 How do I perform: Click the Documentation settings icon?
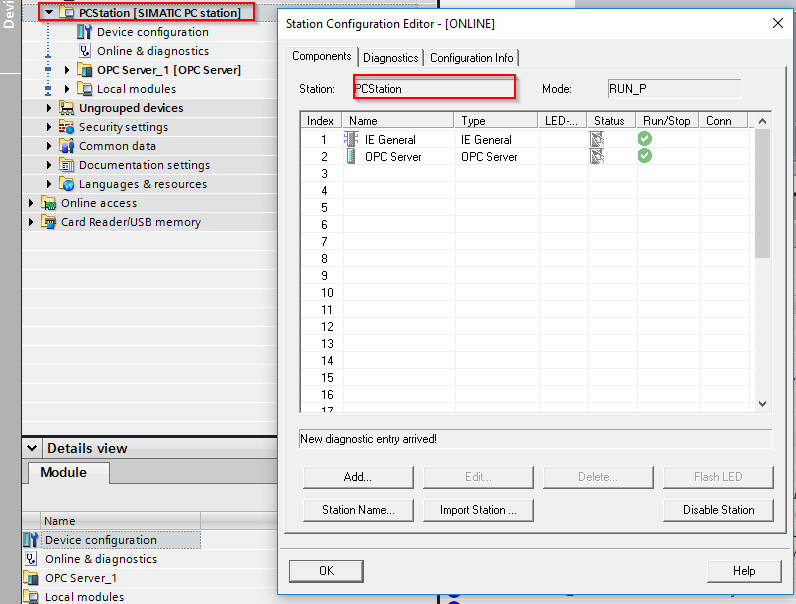tap(67, 165)
